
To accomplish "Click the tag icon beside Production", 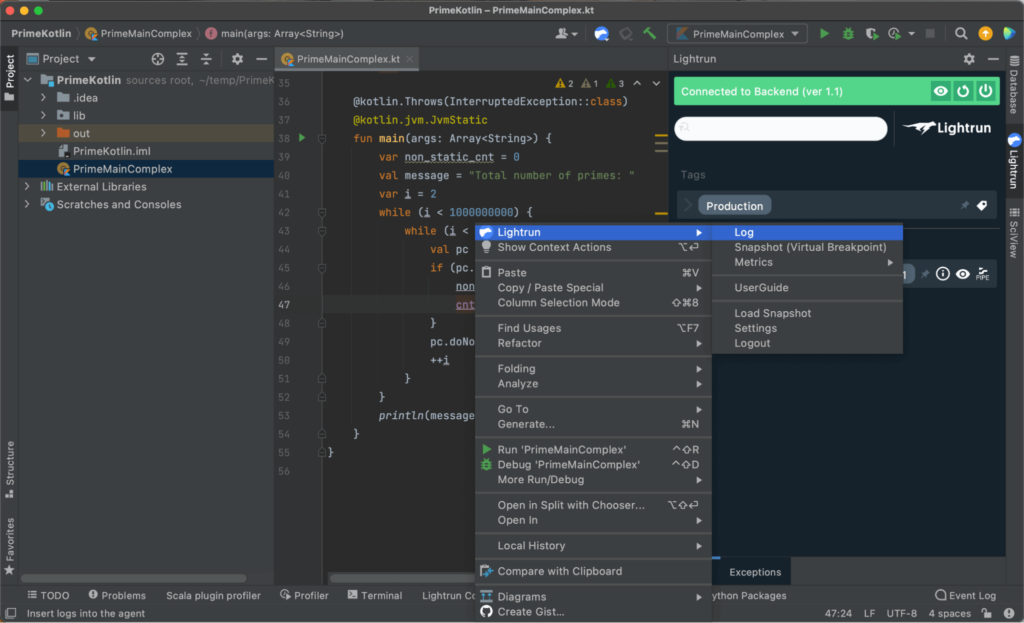I will 982,205.
